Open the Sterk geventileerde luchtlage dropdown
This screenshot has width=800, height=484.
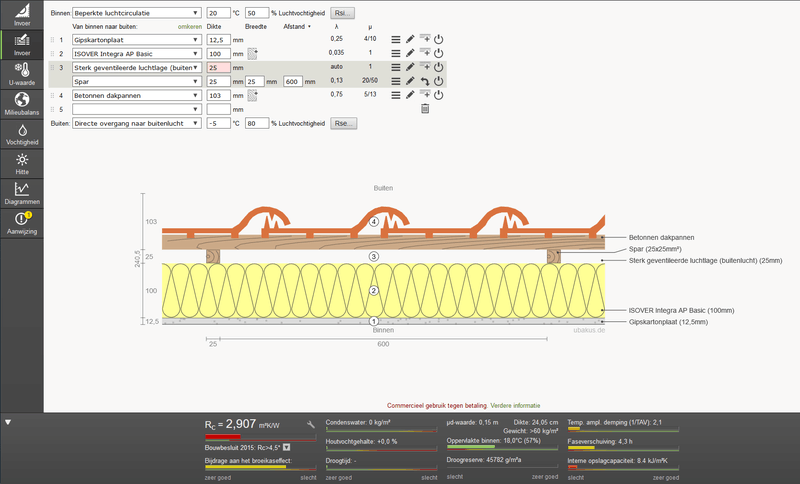tap(137, 67)
